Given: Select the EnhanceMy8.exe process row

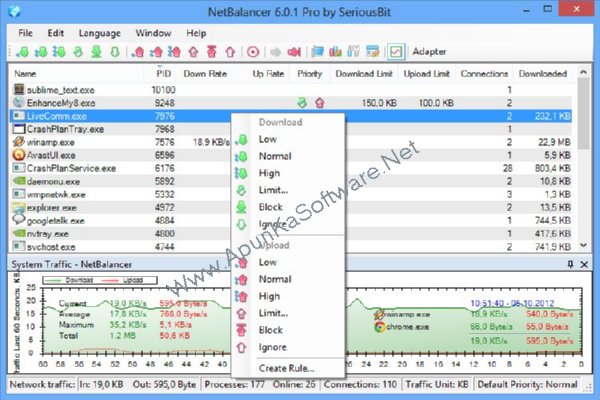Looking at the screenshot, I should (291, 103).
